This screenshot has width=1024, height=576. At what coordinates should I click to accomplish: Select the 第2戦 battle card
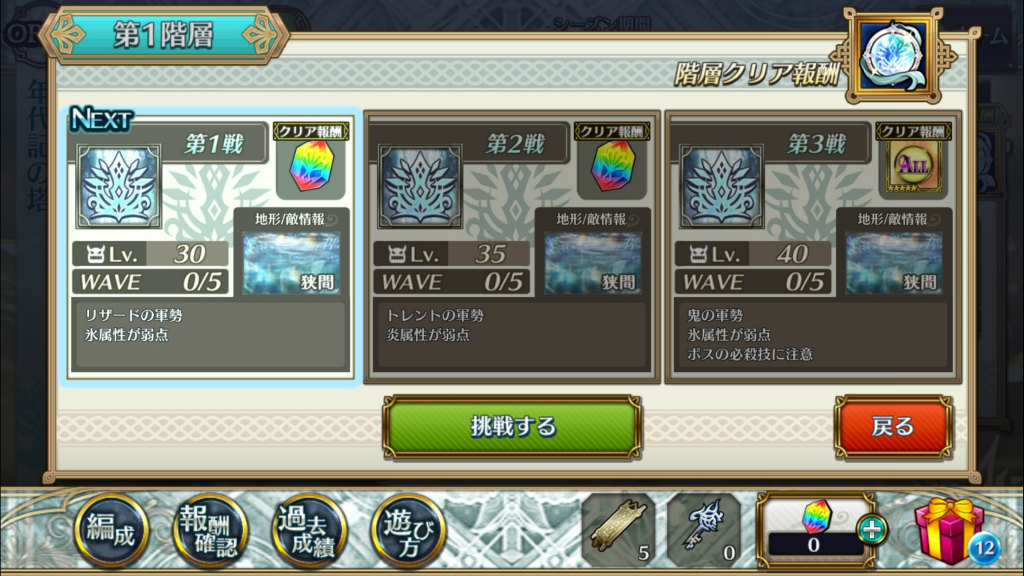(x=512, y=246)
